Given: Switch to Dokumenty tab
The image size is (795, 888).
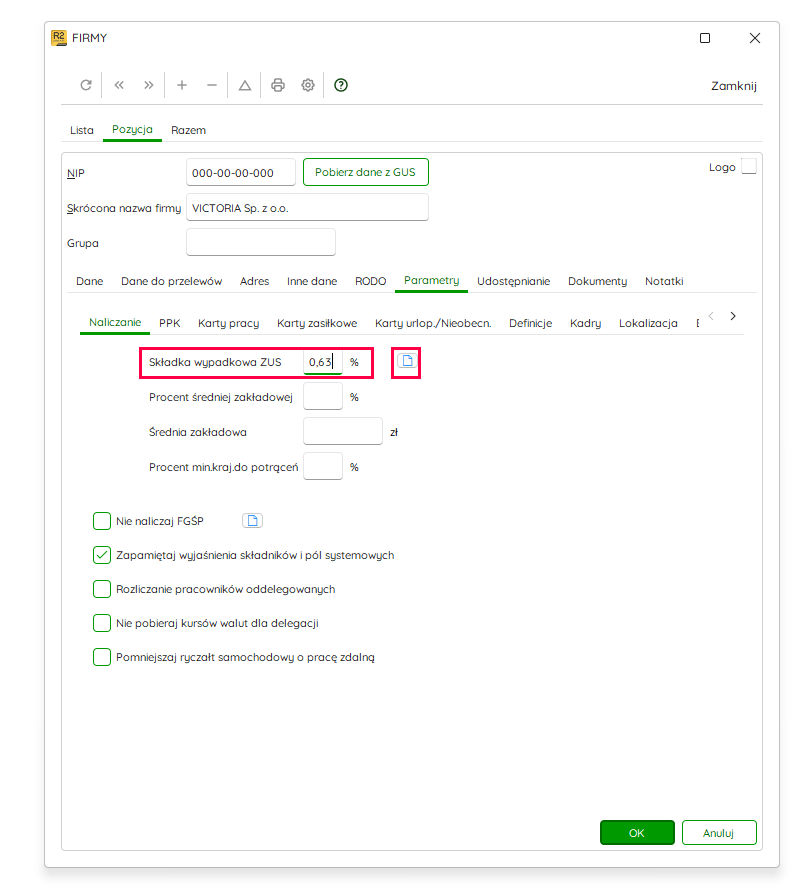Looking at the screenshot, I should [x=597, y=281].
